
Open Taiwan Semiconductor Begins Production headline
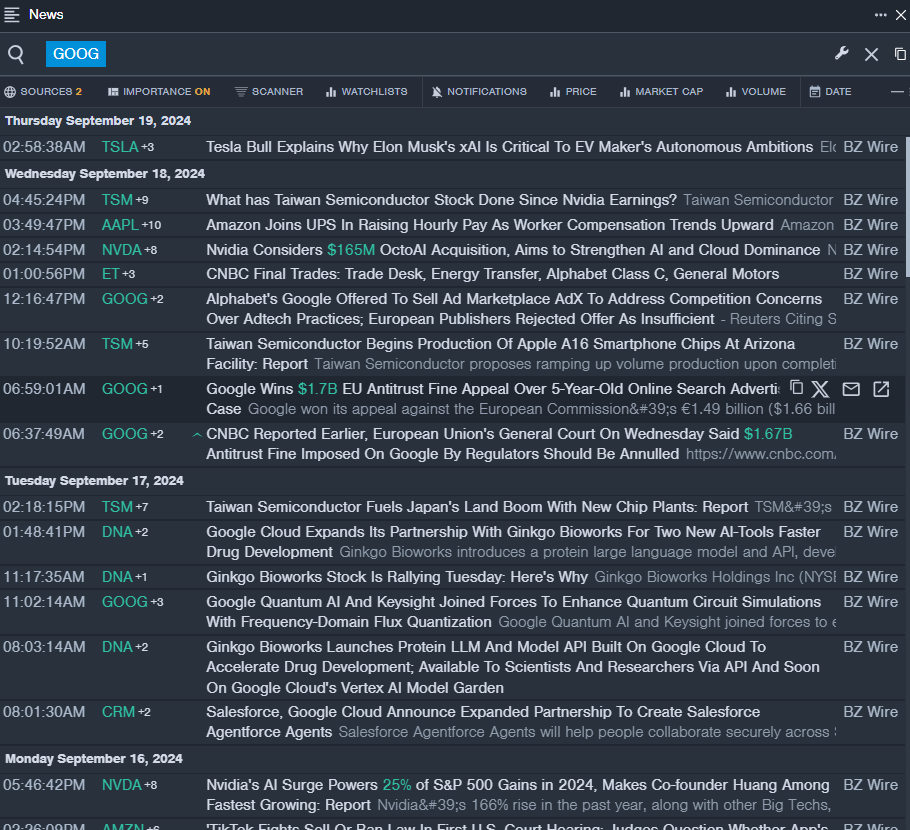(500, 353)
